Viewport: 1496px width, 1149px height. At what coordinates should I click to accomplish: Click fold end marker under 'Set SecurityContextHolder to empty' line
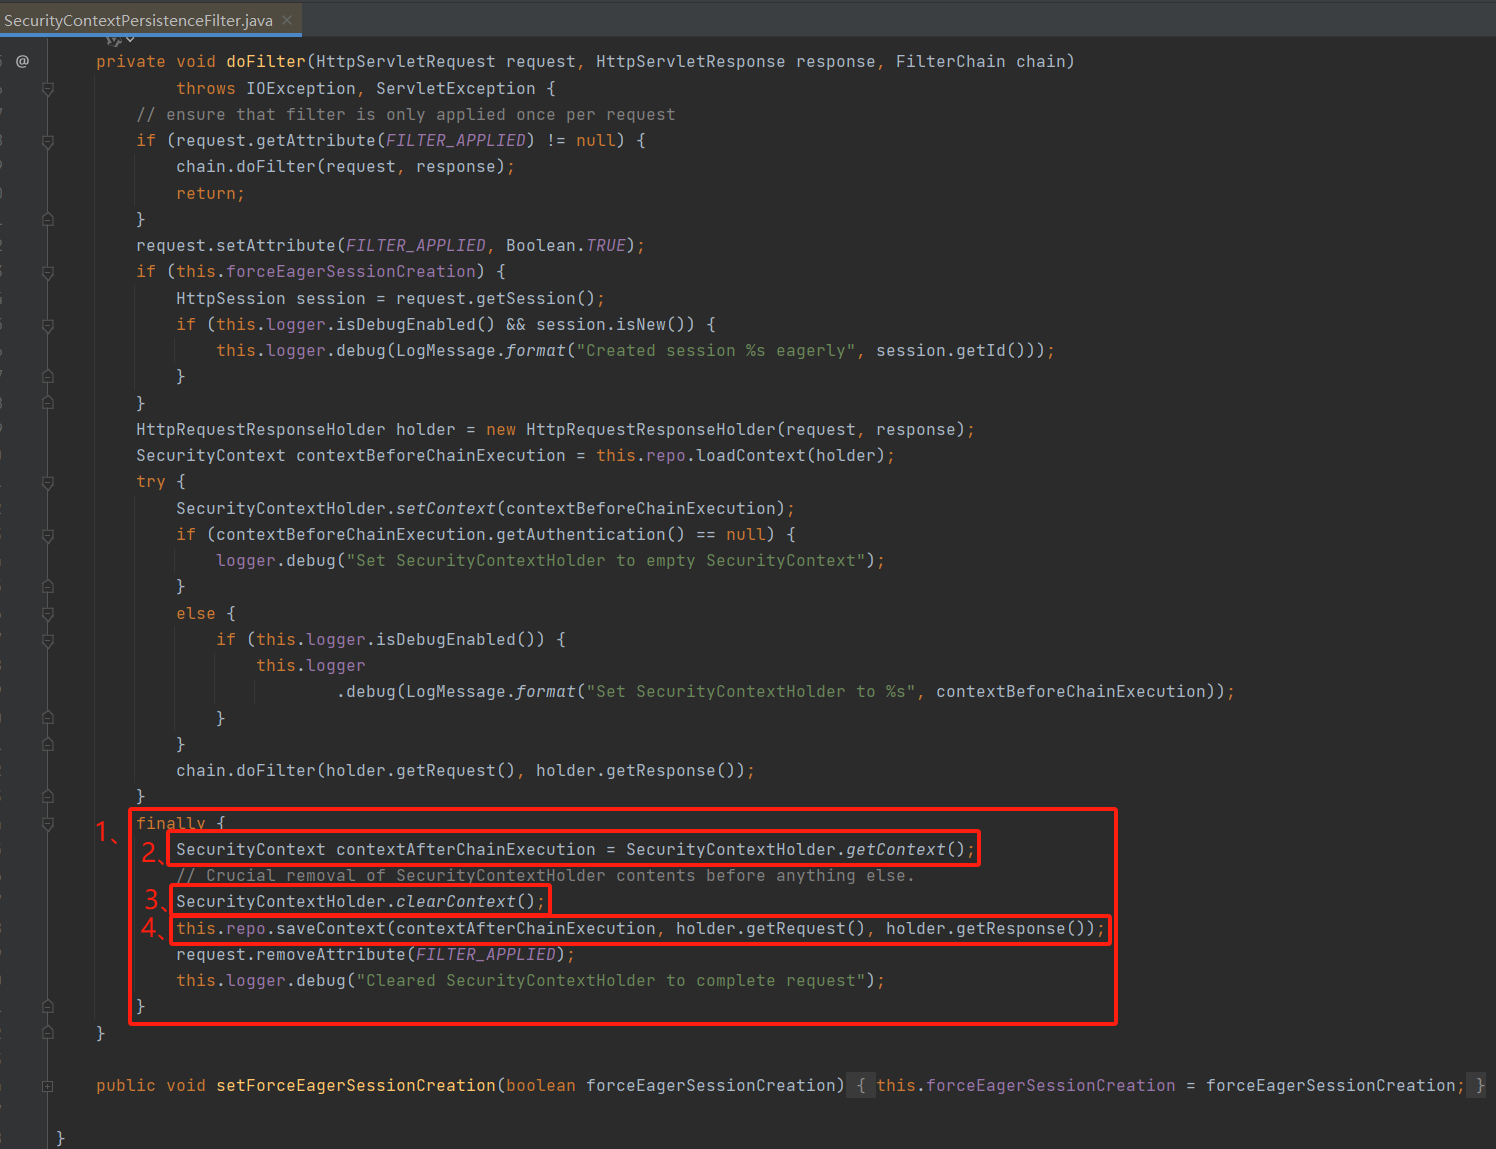(x=47, y=587)
